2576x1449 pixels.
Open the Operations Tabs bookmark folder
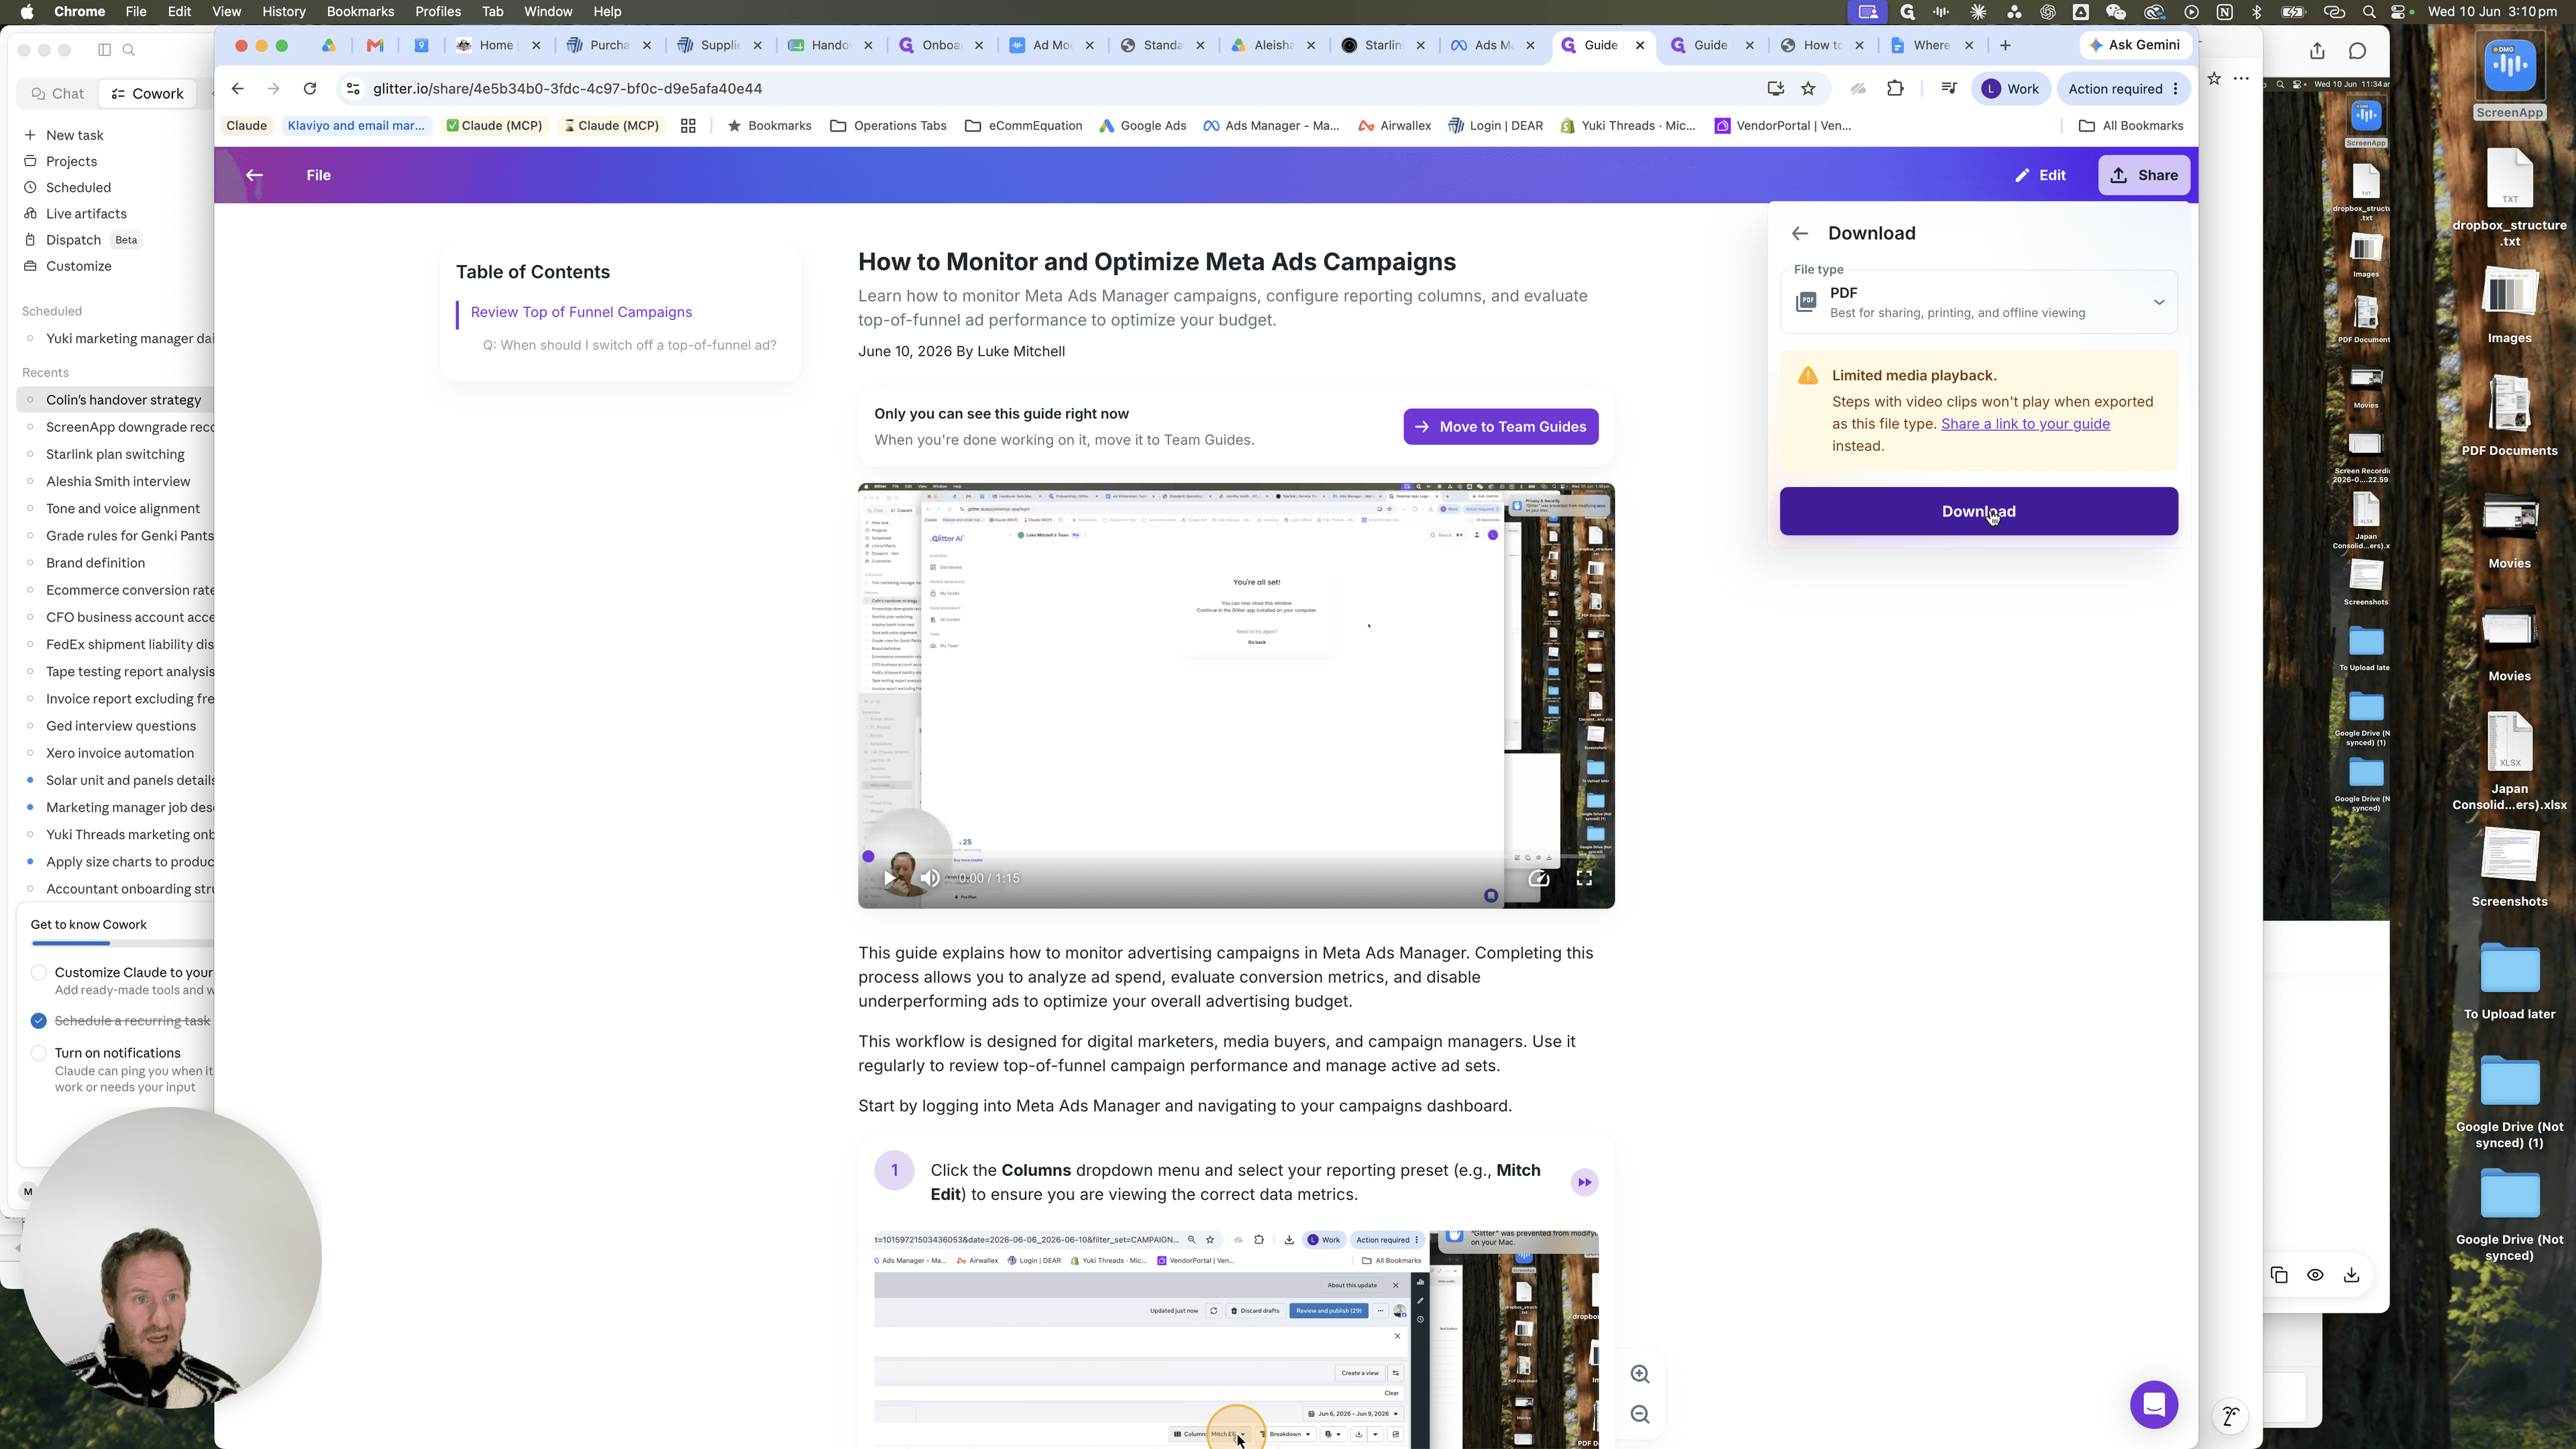[x=888, y=126]
